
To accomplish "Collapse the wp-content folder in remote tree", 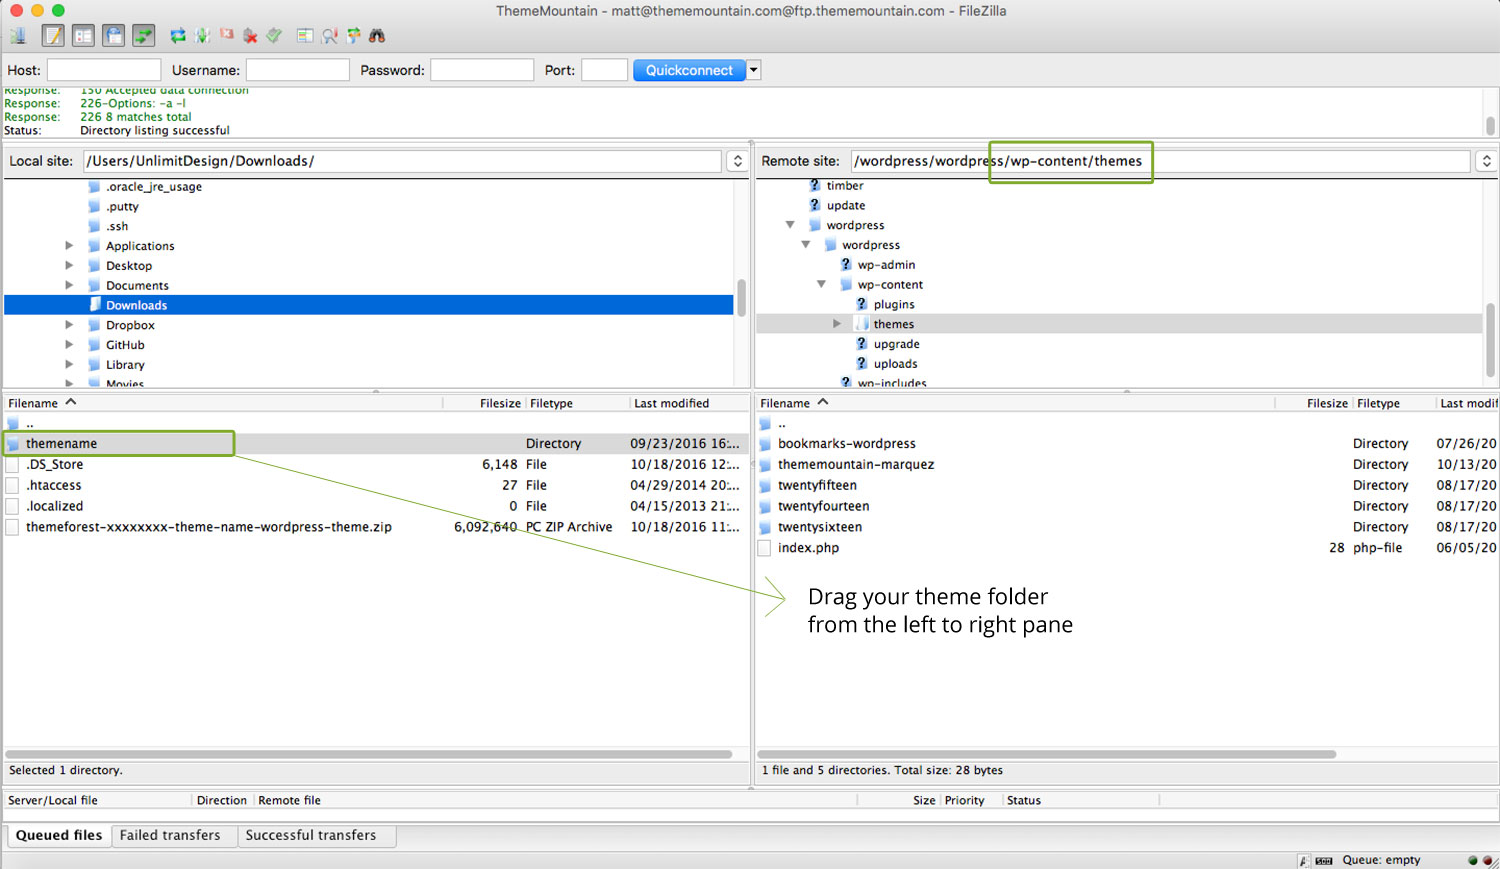I will [822, 284].
